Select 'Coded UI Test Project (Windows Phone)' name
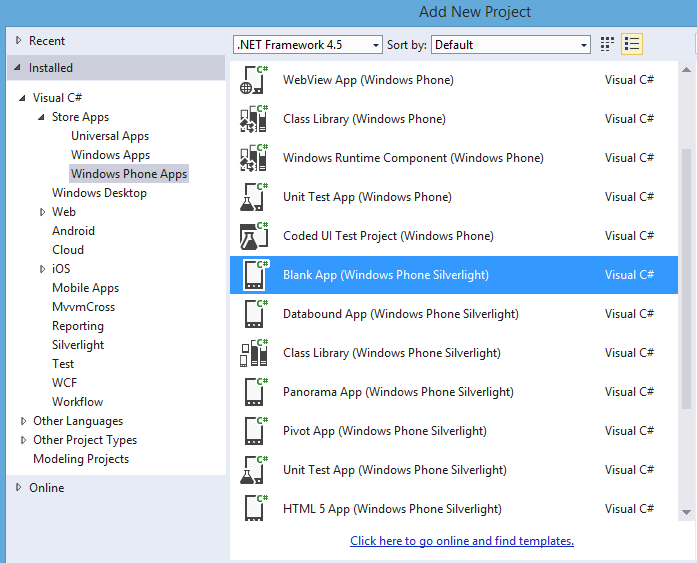The image size is (697, 563). point(388,236)
